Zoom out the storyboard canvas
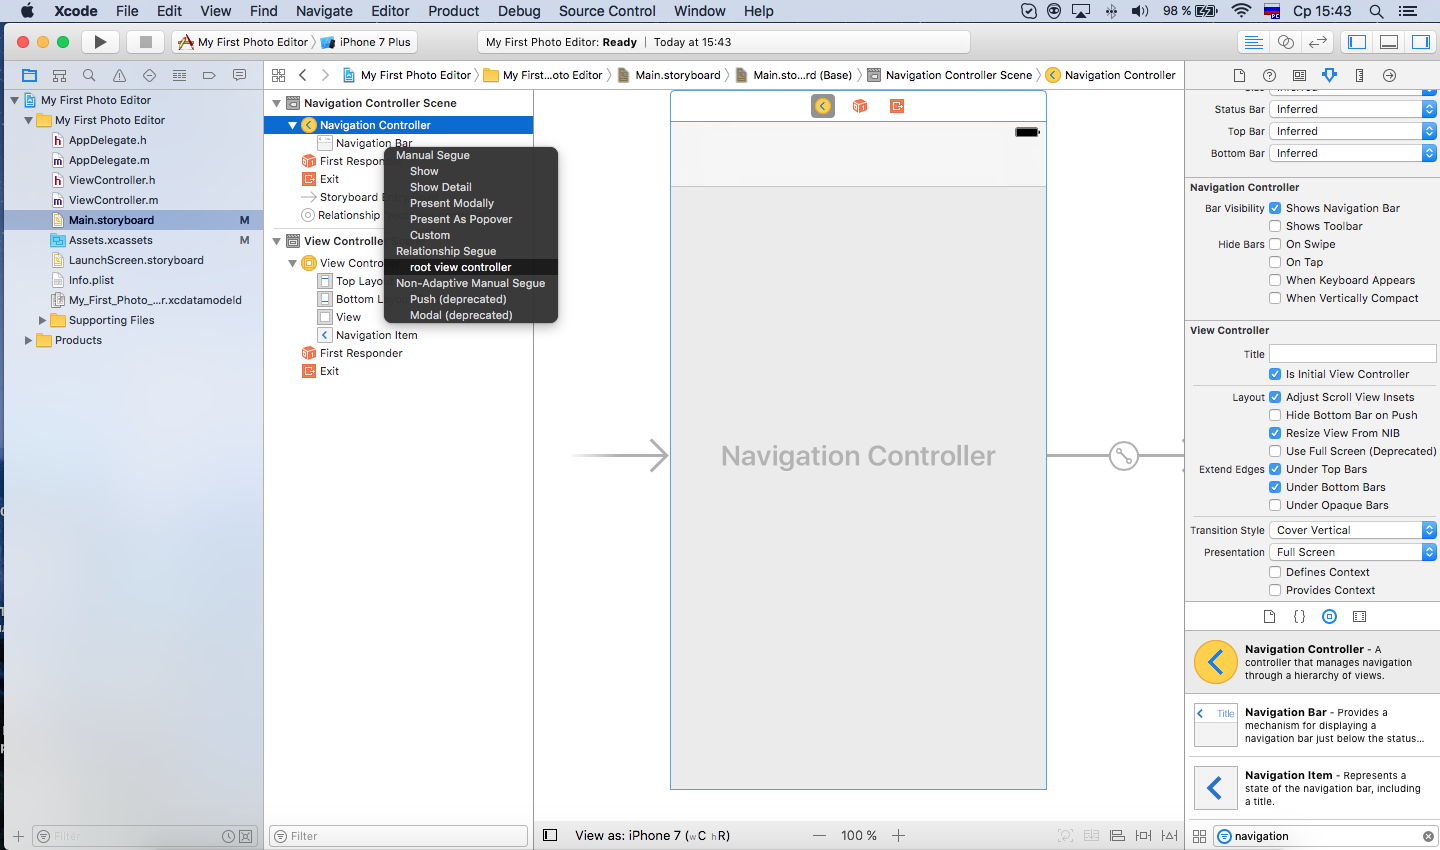 pyautogui.click(x=820, y=835)
